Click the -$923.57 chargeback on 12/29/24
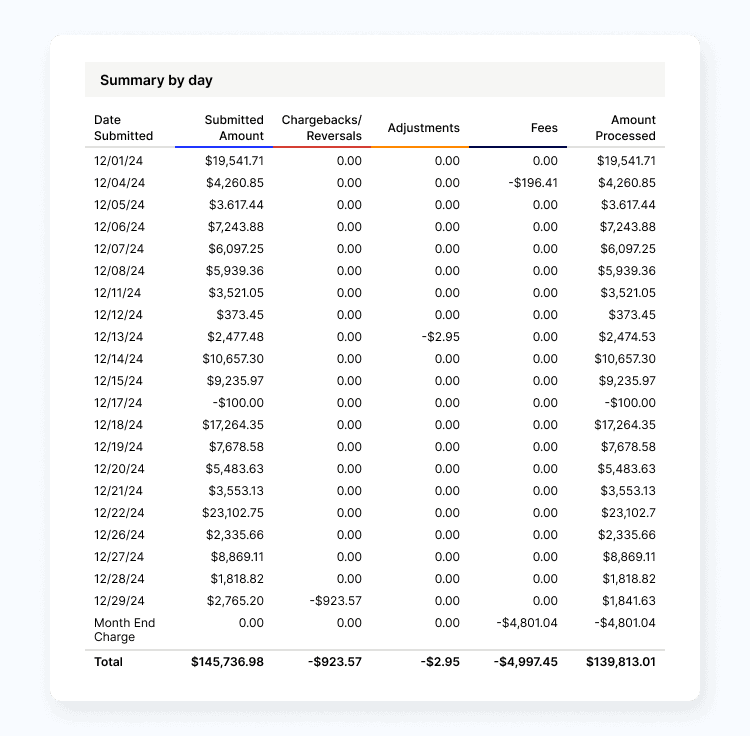This screenshot has width=750, height=736. click(335, 601)
